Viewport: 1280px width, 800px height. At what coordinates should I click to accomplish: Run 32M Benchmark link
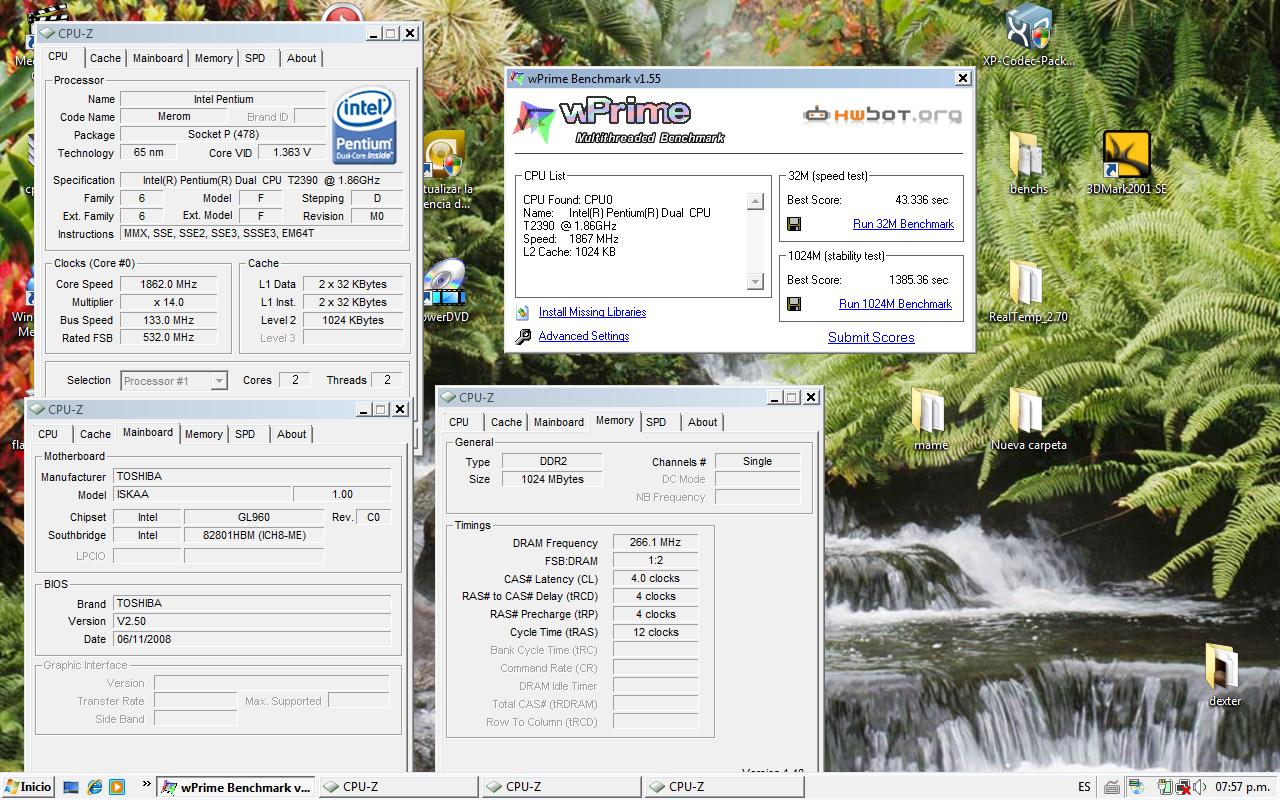[903, 224]
